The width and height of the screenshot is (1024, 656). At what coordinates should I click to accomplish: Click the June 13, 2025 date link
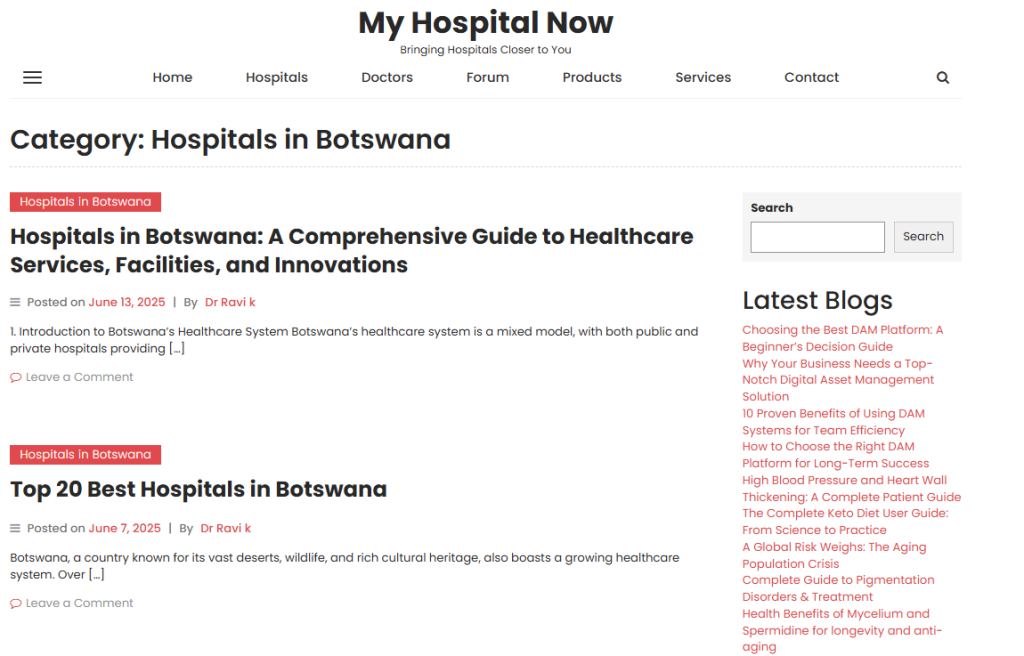(127, 303)
